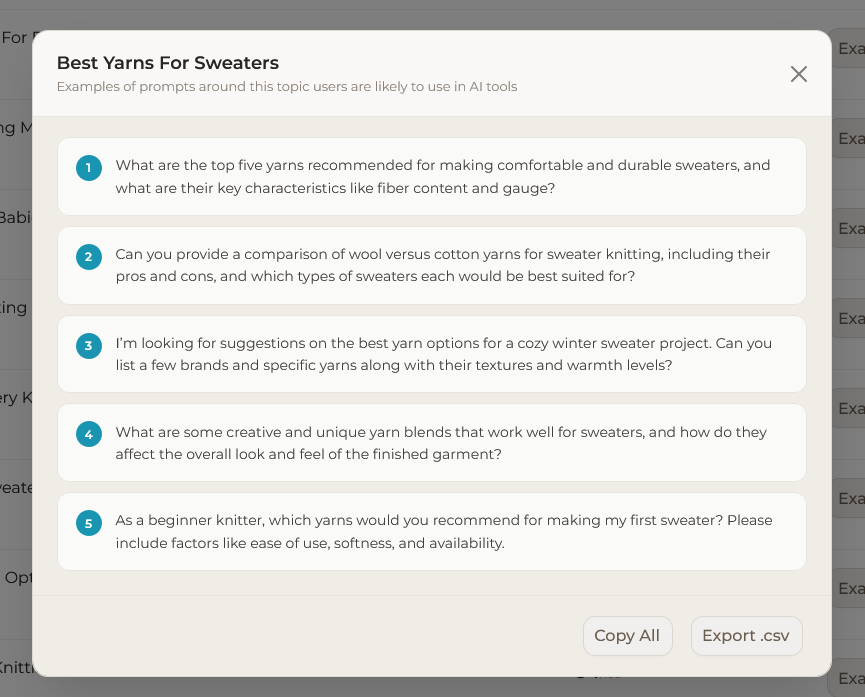Close the Best Yarns For Sweaters dialog
The width and height of the screenshot is (865, 697).
[x=798, y=74]
